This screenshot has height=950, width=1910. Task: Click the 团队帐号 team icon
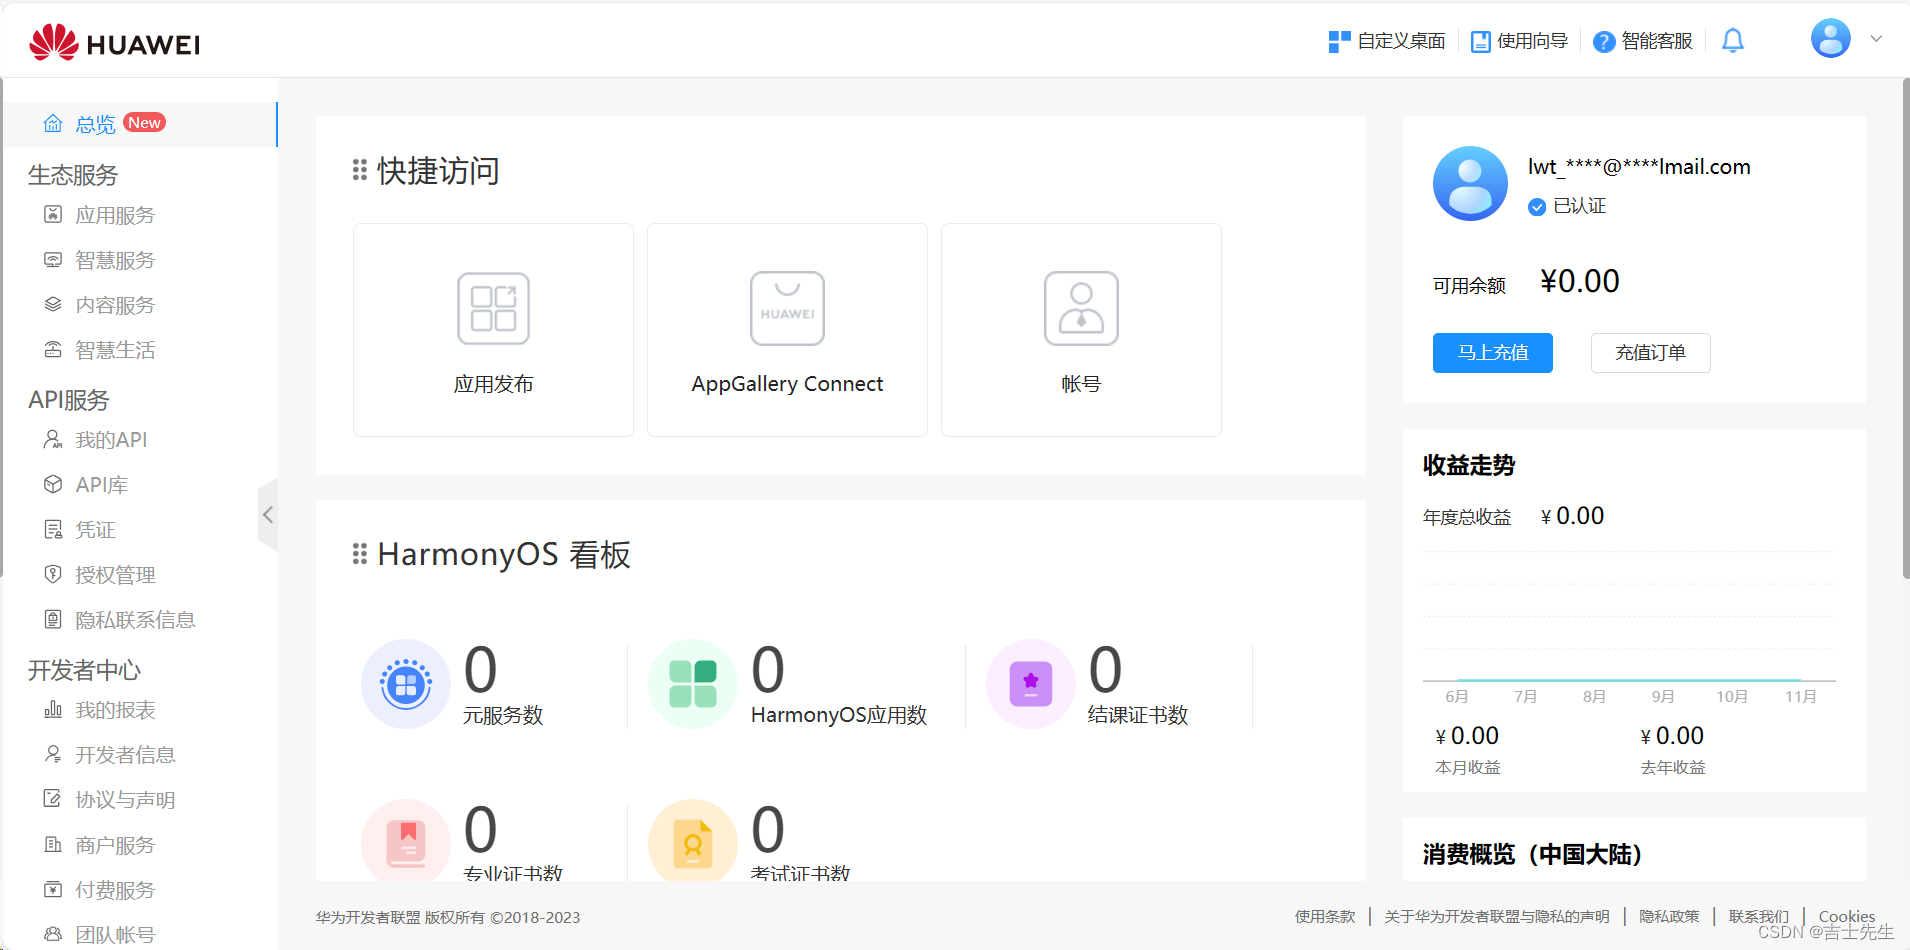[53, 934]
